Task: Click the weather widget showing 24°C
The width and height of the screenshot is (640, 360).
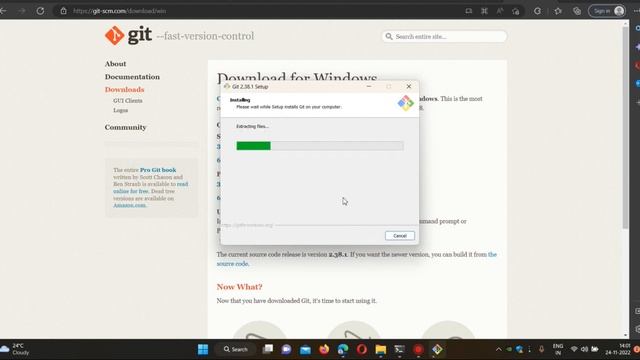Action: tap(15, 349)
